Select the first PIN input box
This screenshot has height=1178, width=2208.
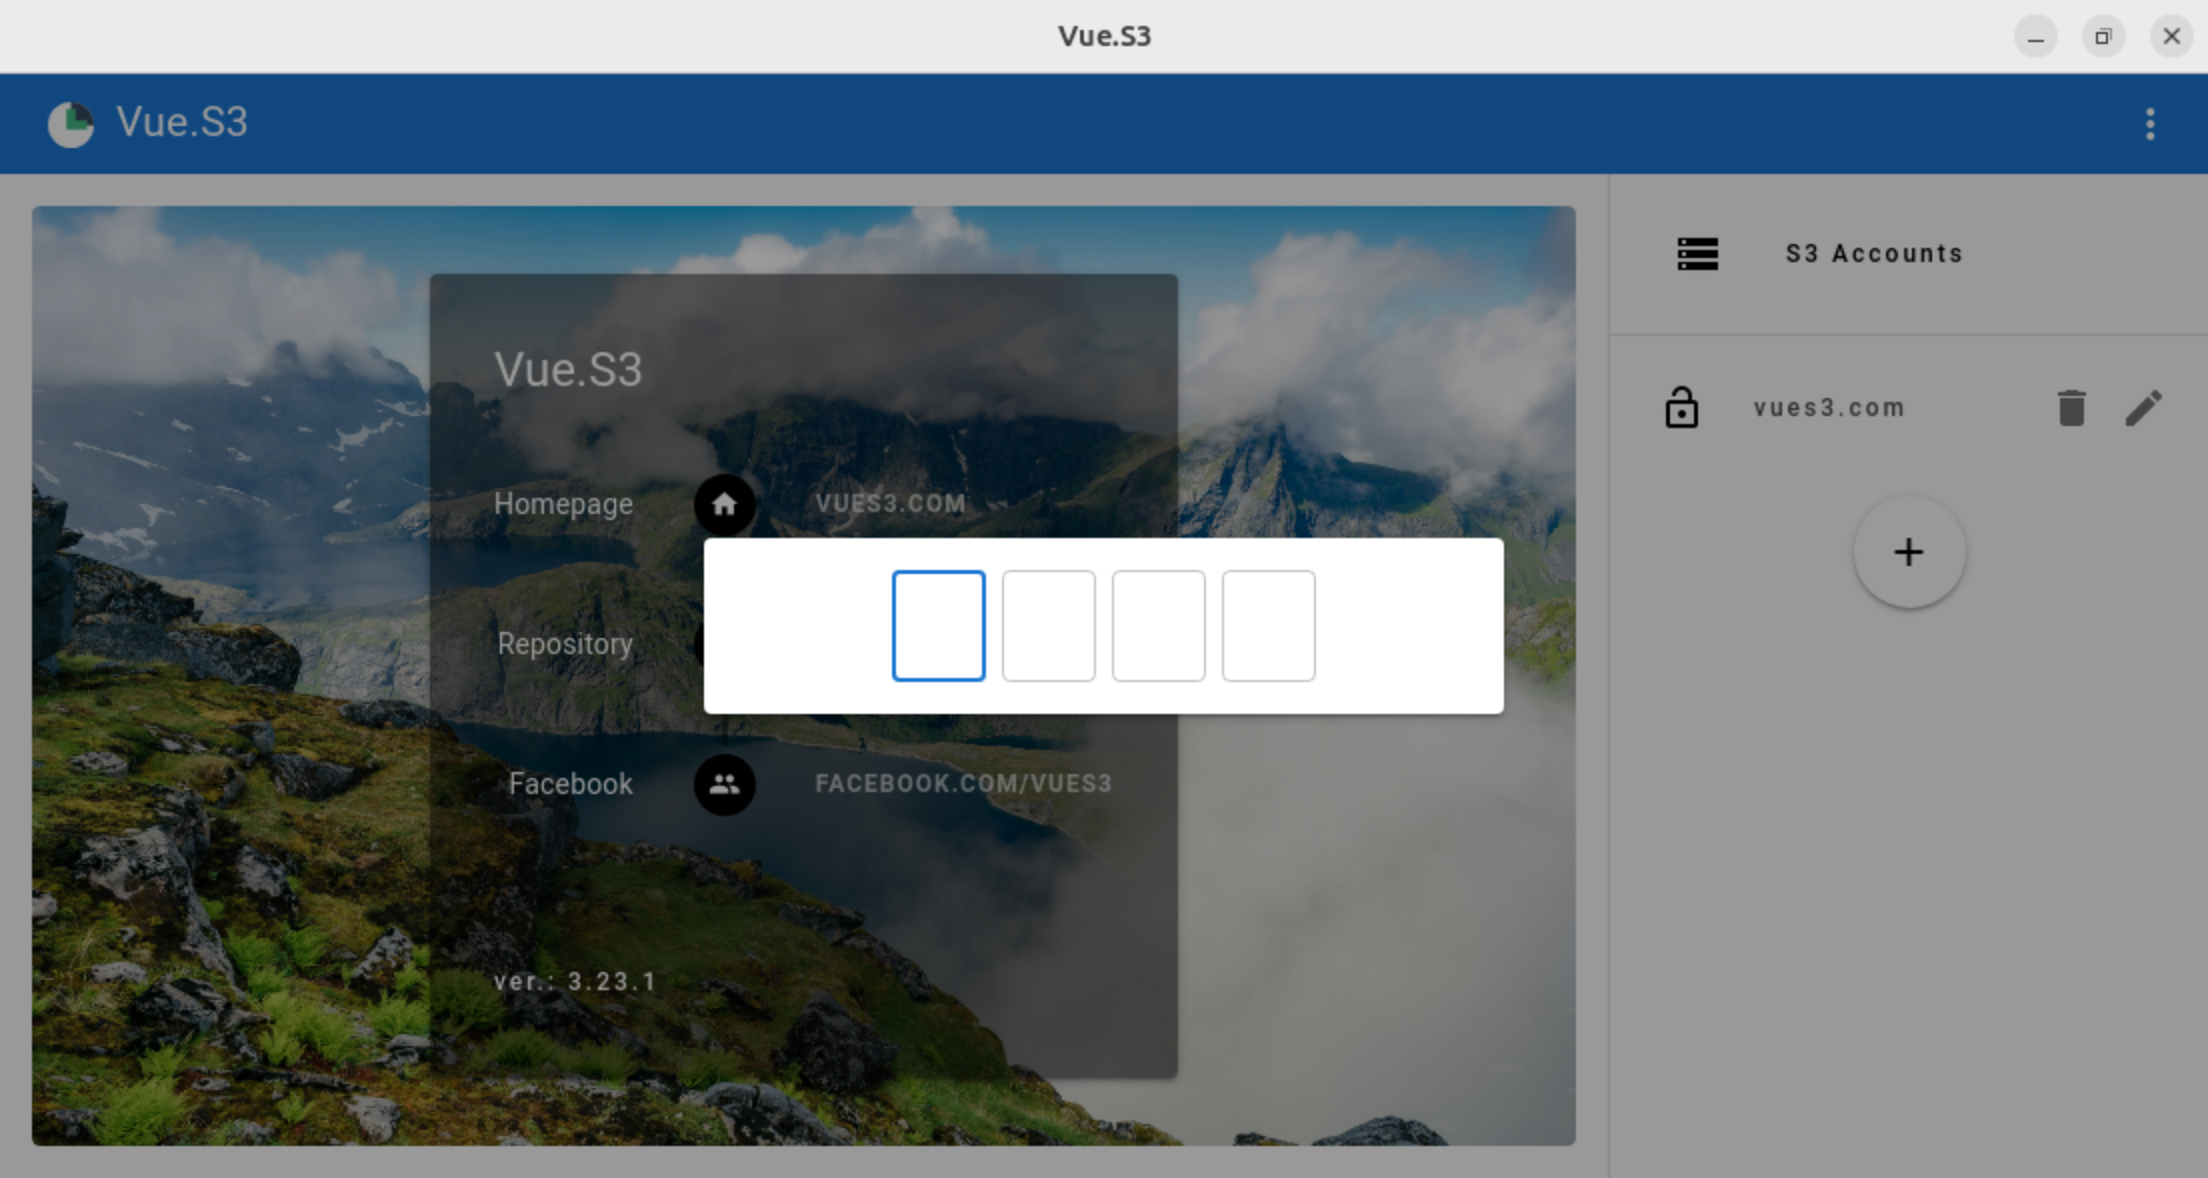click(x=938, y=625)
